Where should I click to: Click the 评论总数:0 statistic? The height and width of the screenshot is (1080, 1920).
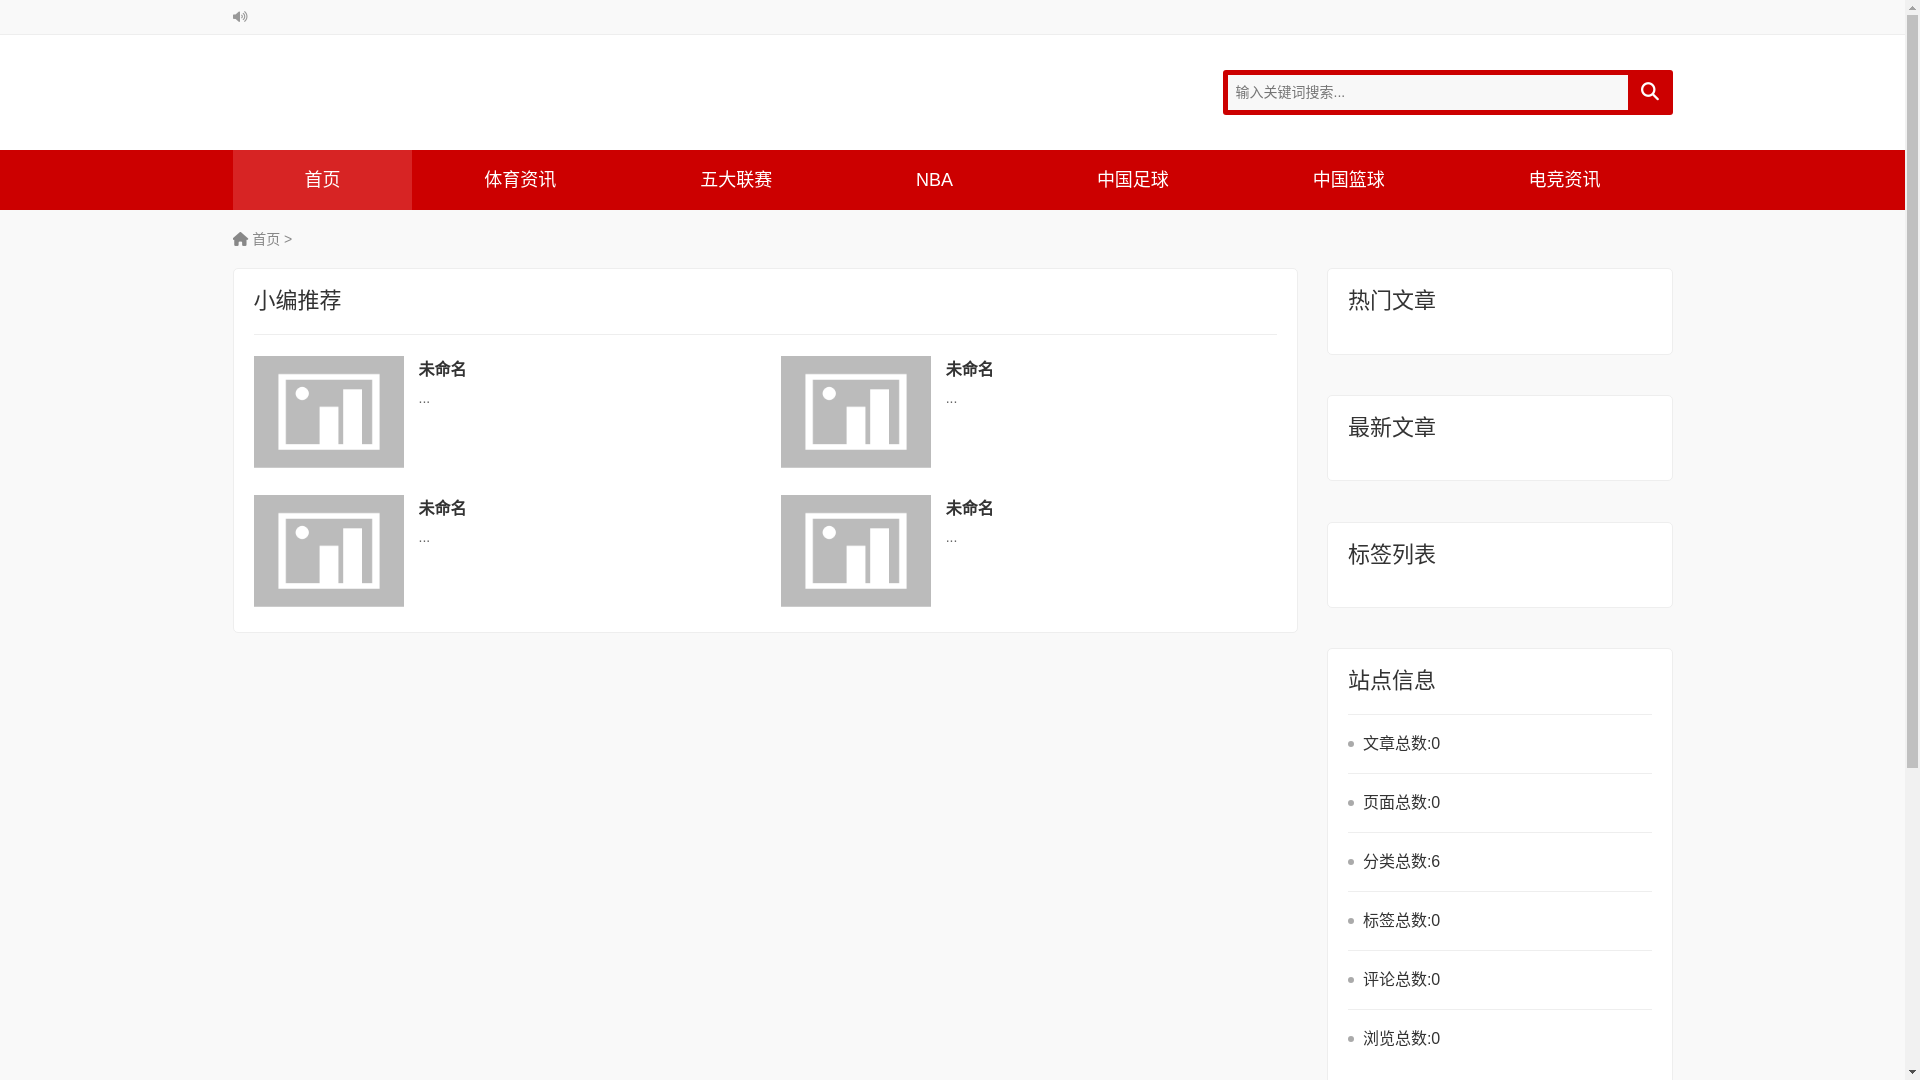[x=1401, y=980]
